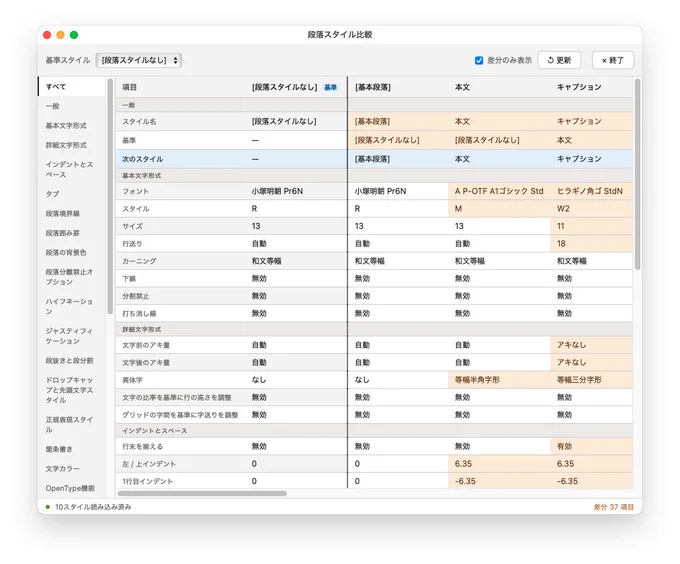Viewport: 680px width, 564px height.
Task: Open OpenType機能 sidebar category
Action: click(70, 488)
